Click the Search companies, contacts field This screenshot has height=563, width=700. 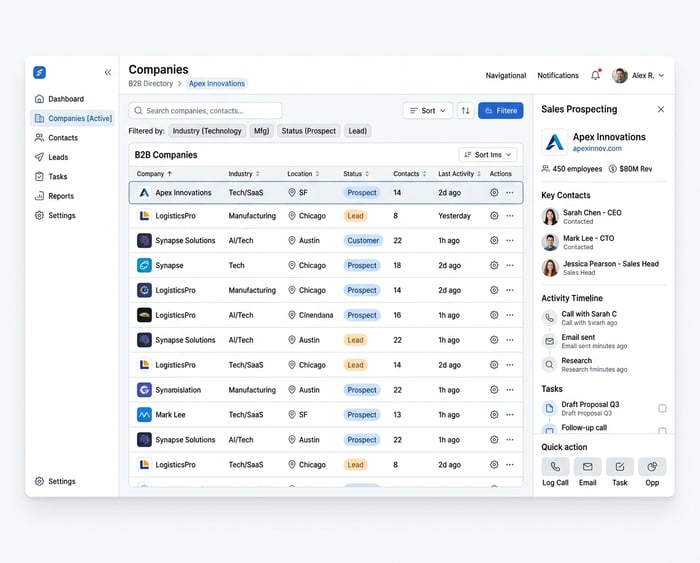point(205,111)
